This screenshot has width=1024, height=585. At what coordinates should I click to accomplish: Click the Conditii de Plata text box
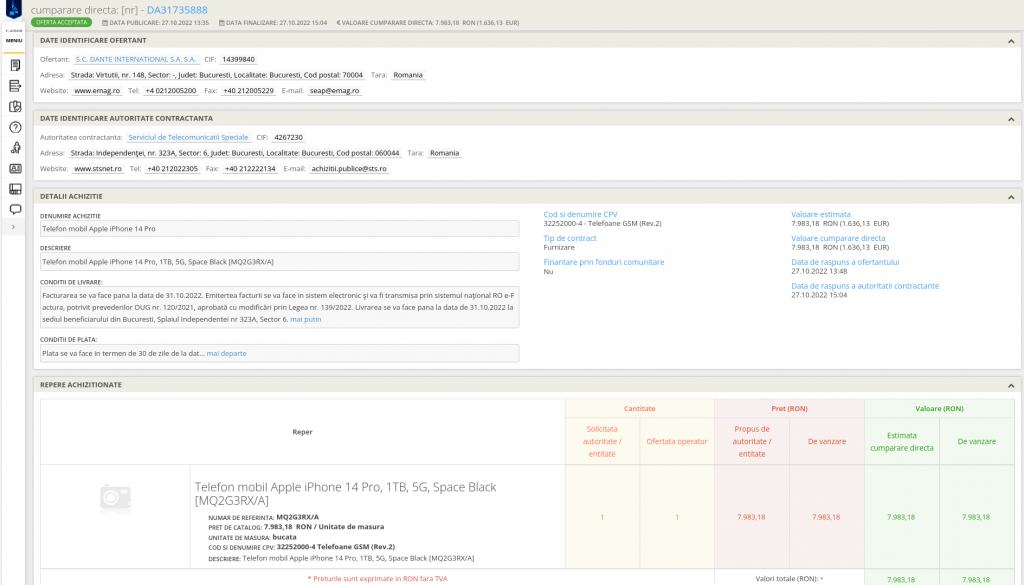pyautogui.click(x=280, y=353)
